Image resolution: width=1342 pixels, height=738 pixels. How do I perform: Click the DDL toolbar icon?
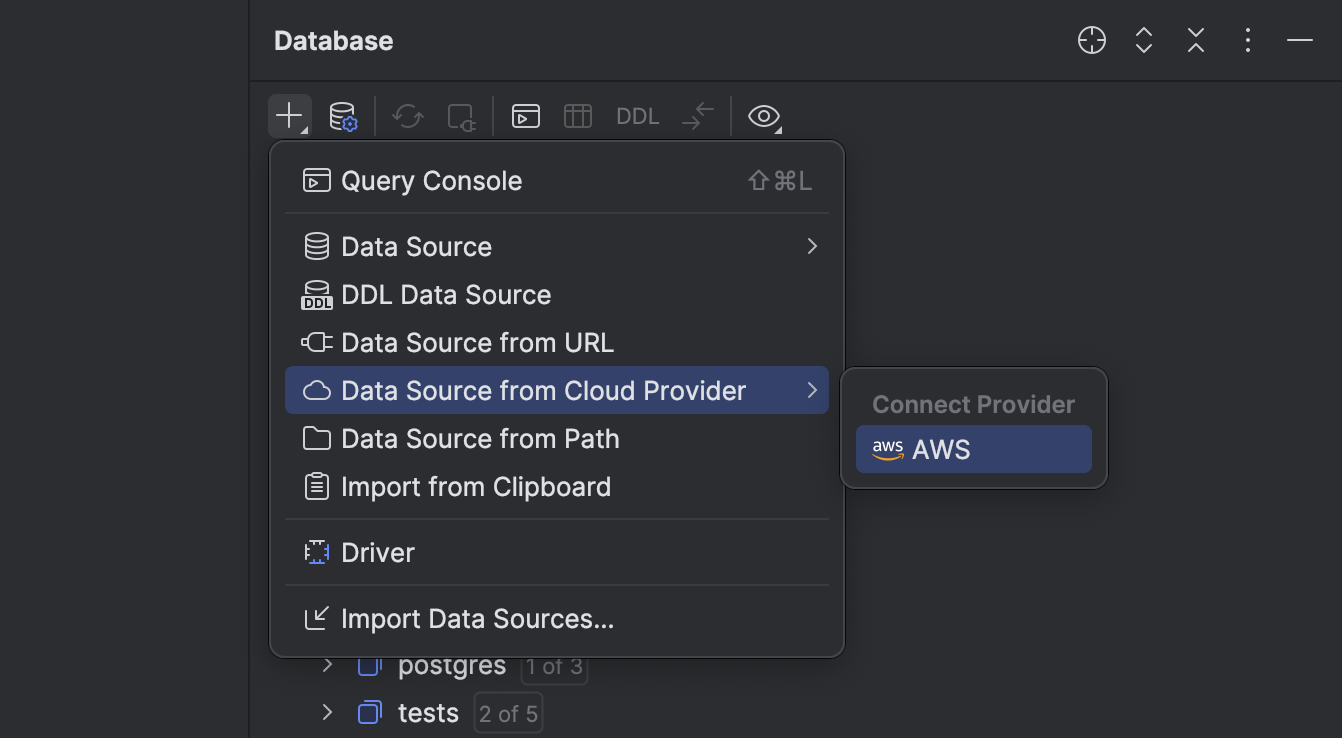tap(637, 116)
